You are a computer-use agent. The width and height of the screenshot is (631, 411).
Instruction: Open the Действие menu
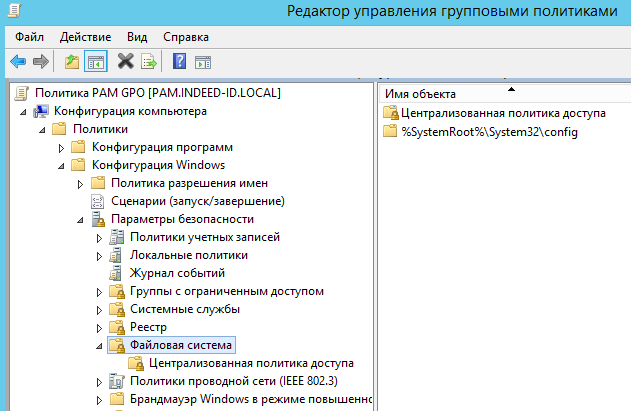coord(85,36)
